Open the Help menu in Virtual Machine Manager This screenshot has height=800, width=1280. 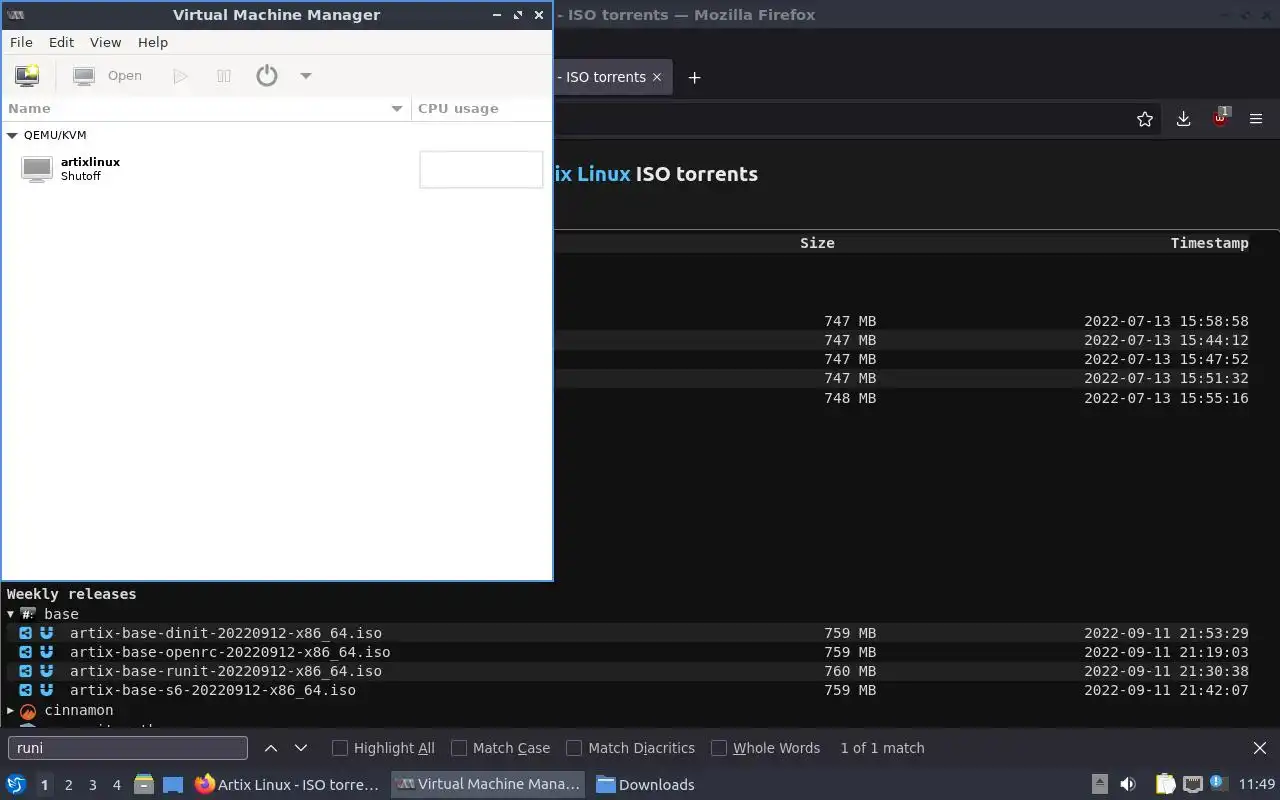[153, 42]
